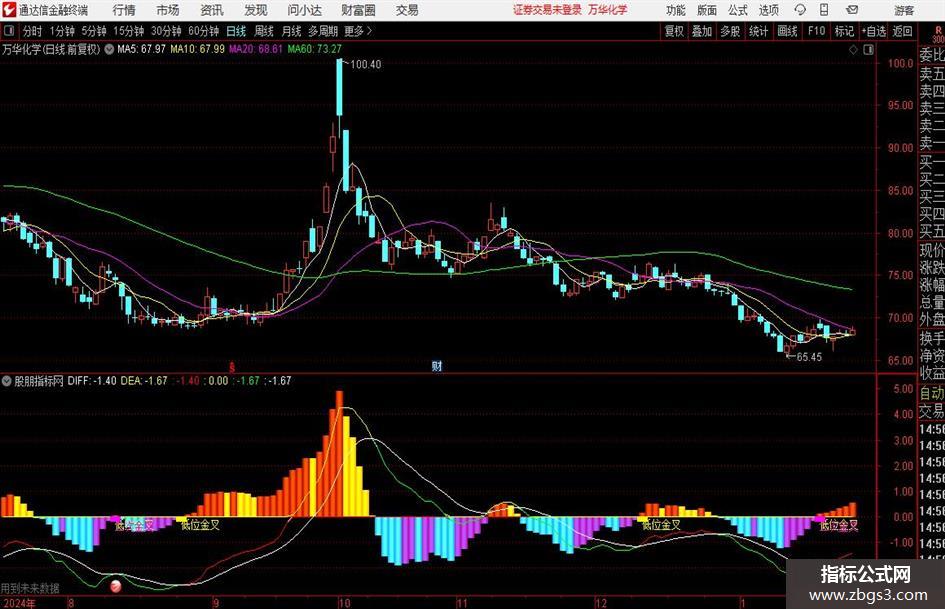Toggle the side panel icon beside the diamond
The height and width of the screenshot is (609, 945).
coord(868,49)
